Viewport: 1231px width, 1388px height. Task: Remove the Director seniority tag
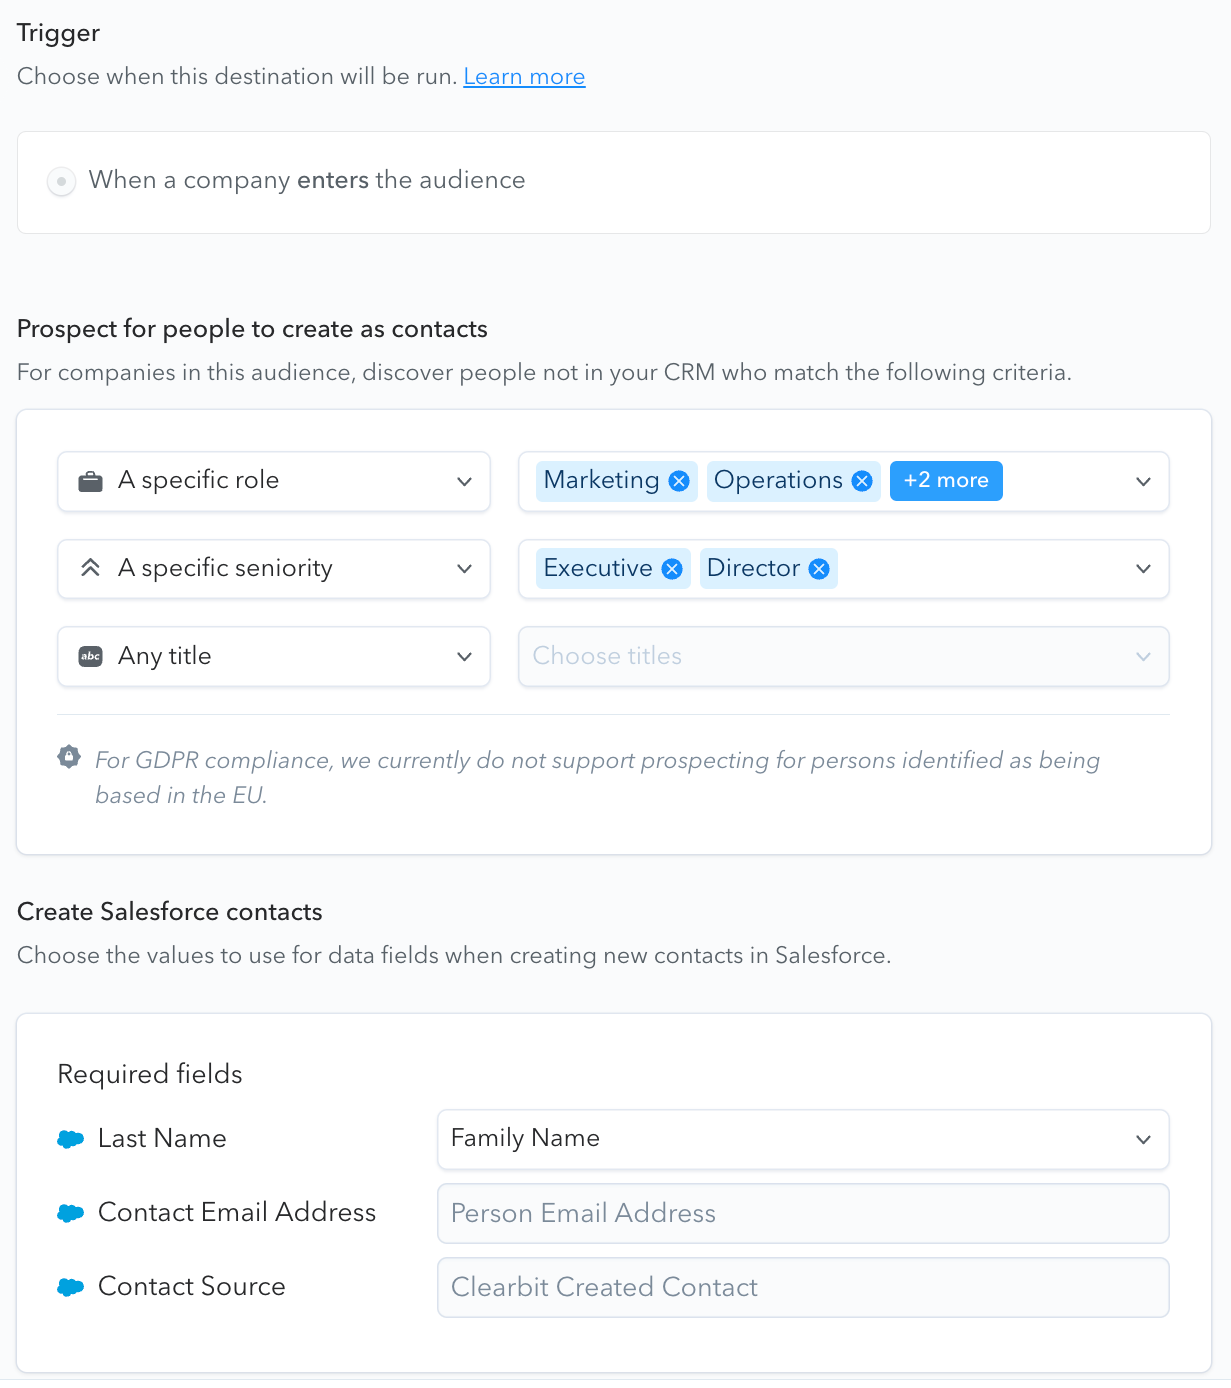tap(819, 569)
